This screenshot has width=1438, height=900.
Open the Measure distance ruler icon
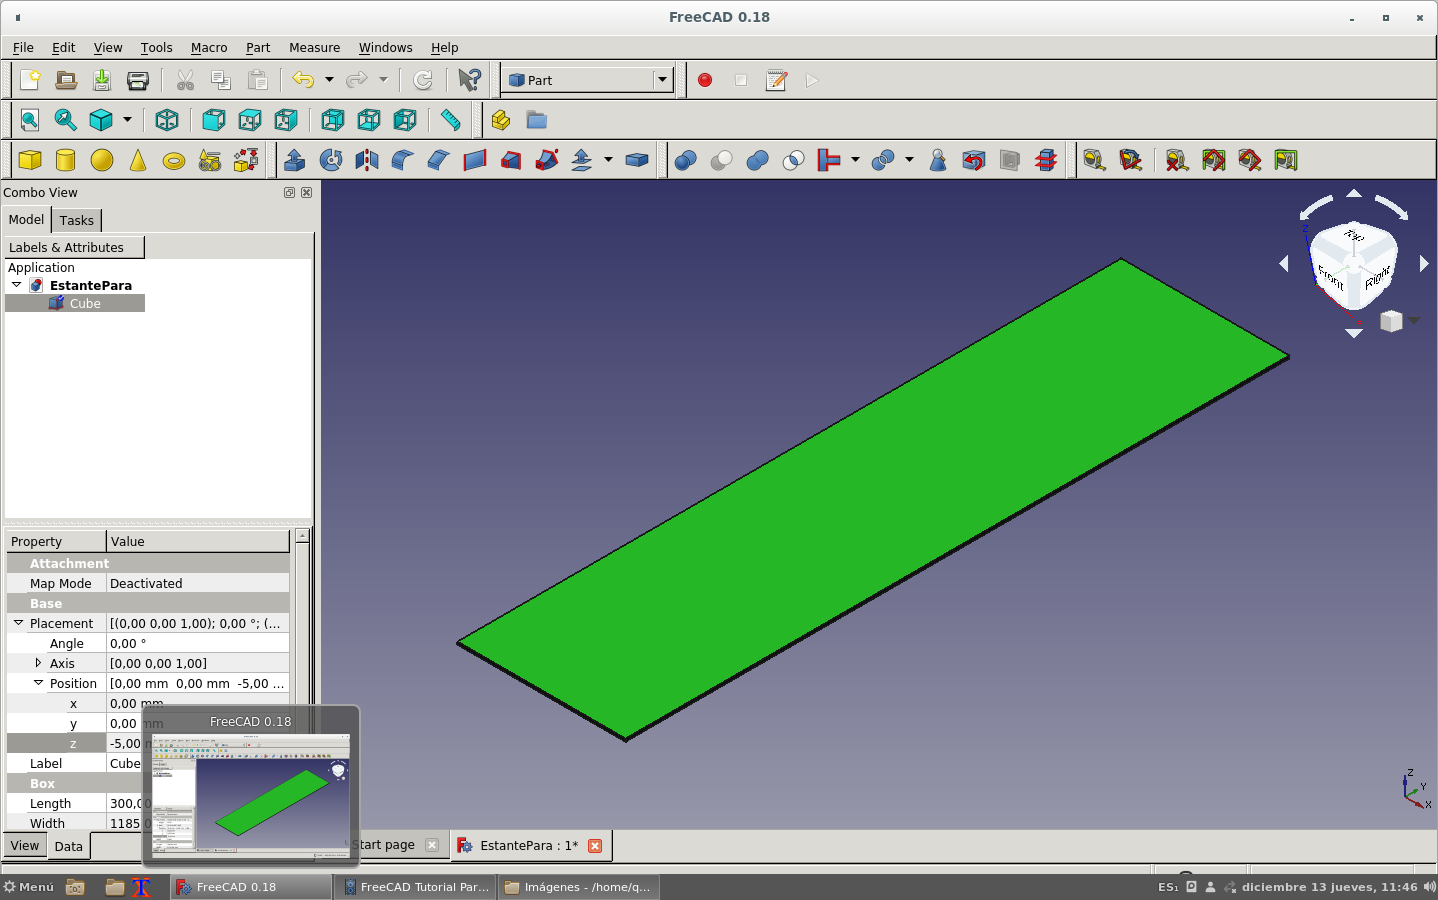451,120
